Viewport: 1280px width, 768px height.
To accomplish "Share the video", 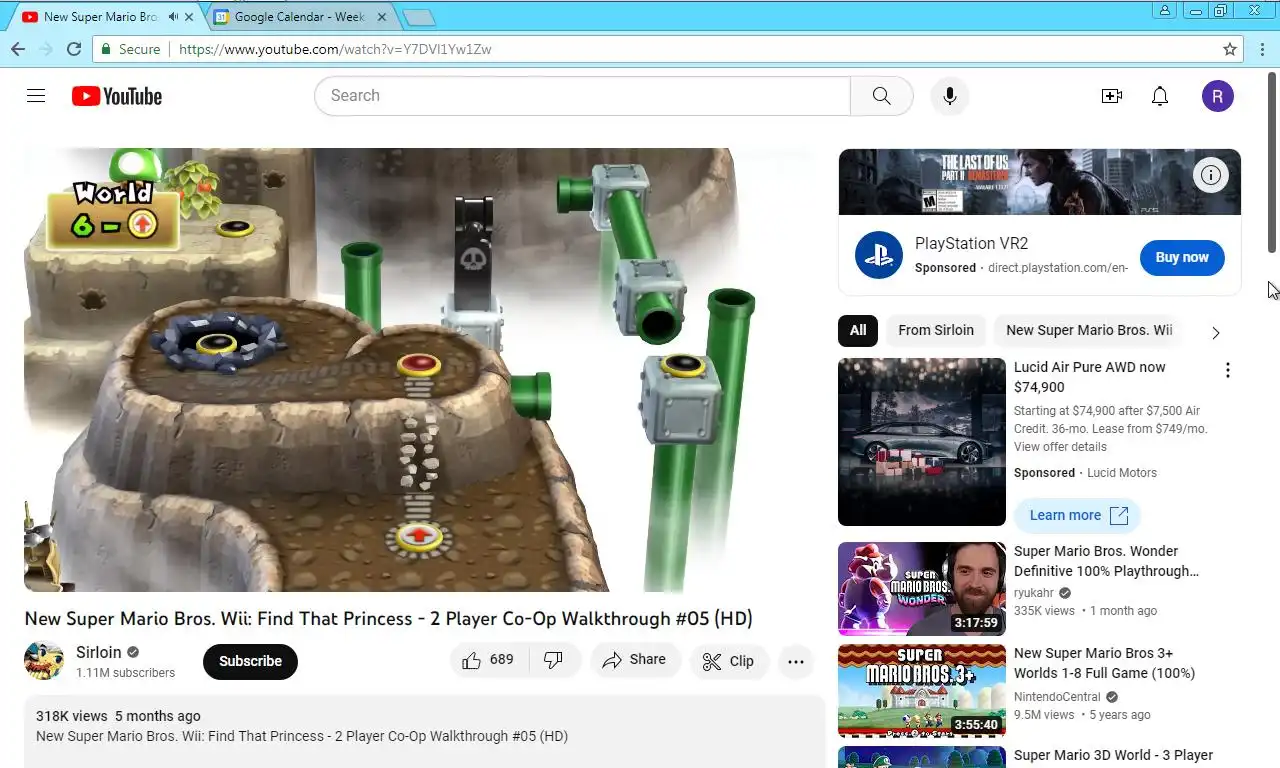I will (635, 660).
